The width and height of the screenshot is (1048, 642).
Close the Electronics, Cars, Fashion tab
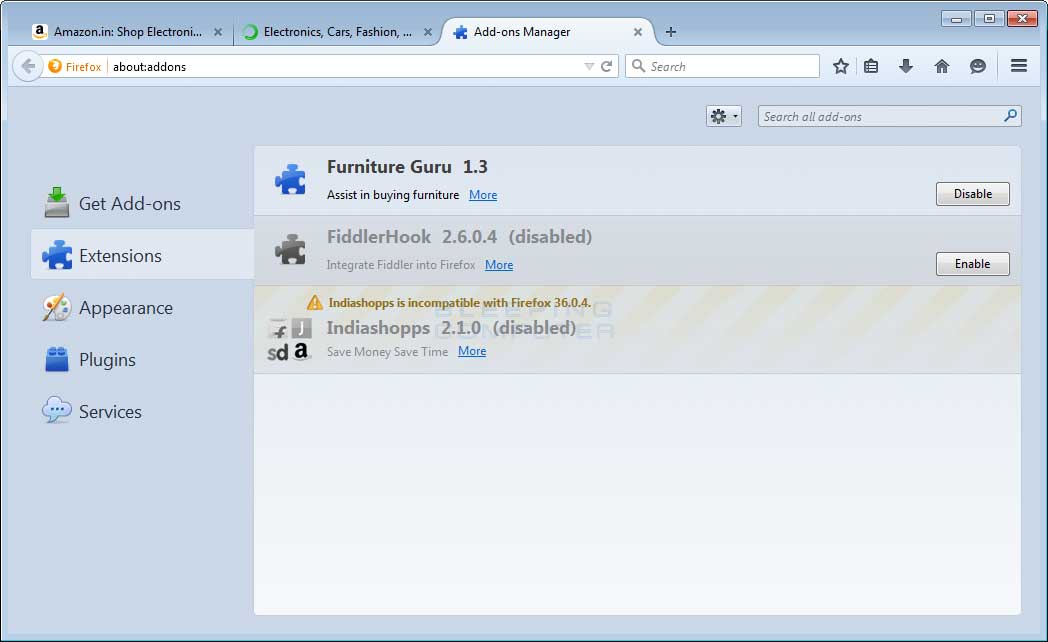pyautogui.click(x=428, y=32)
